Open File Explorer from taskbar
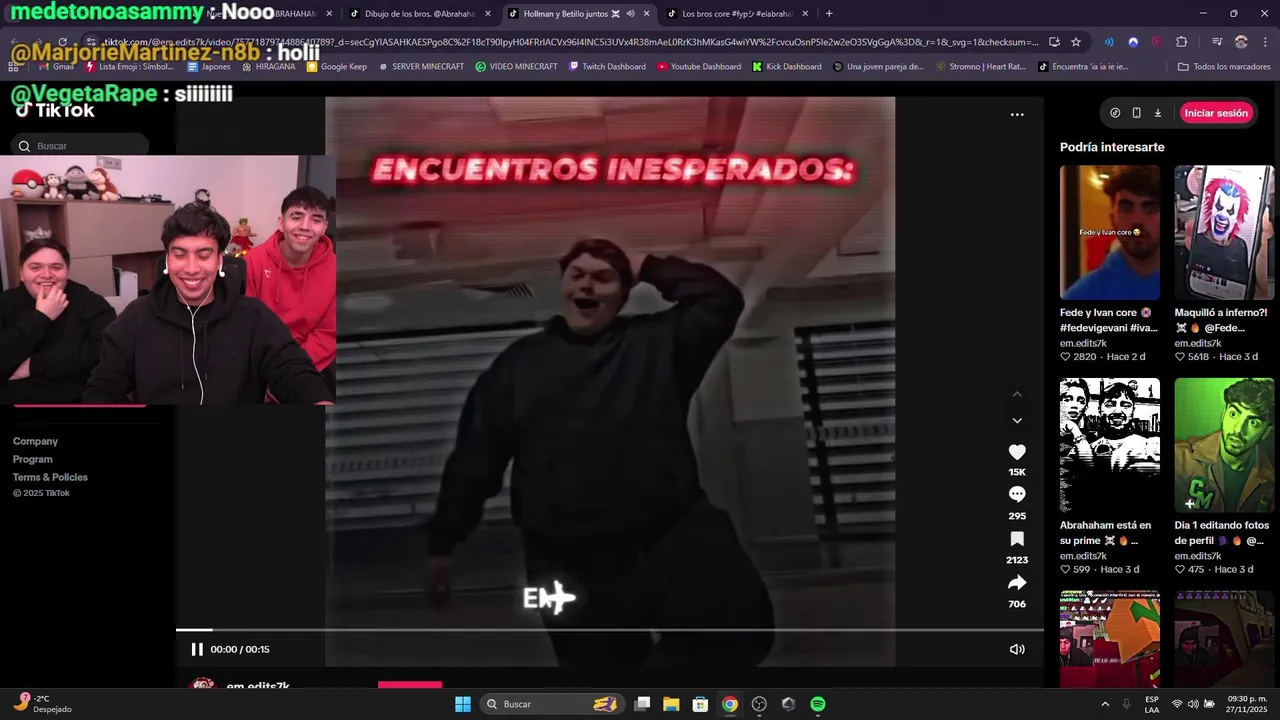The height and width of the screenshot is (720, 1280). tap(671, 704)
